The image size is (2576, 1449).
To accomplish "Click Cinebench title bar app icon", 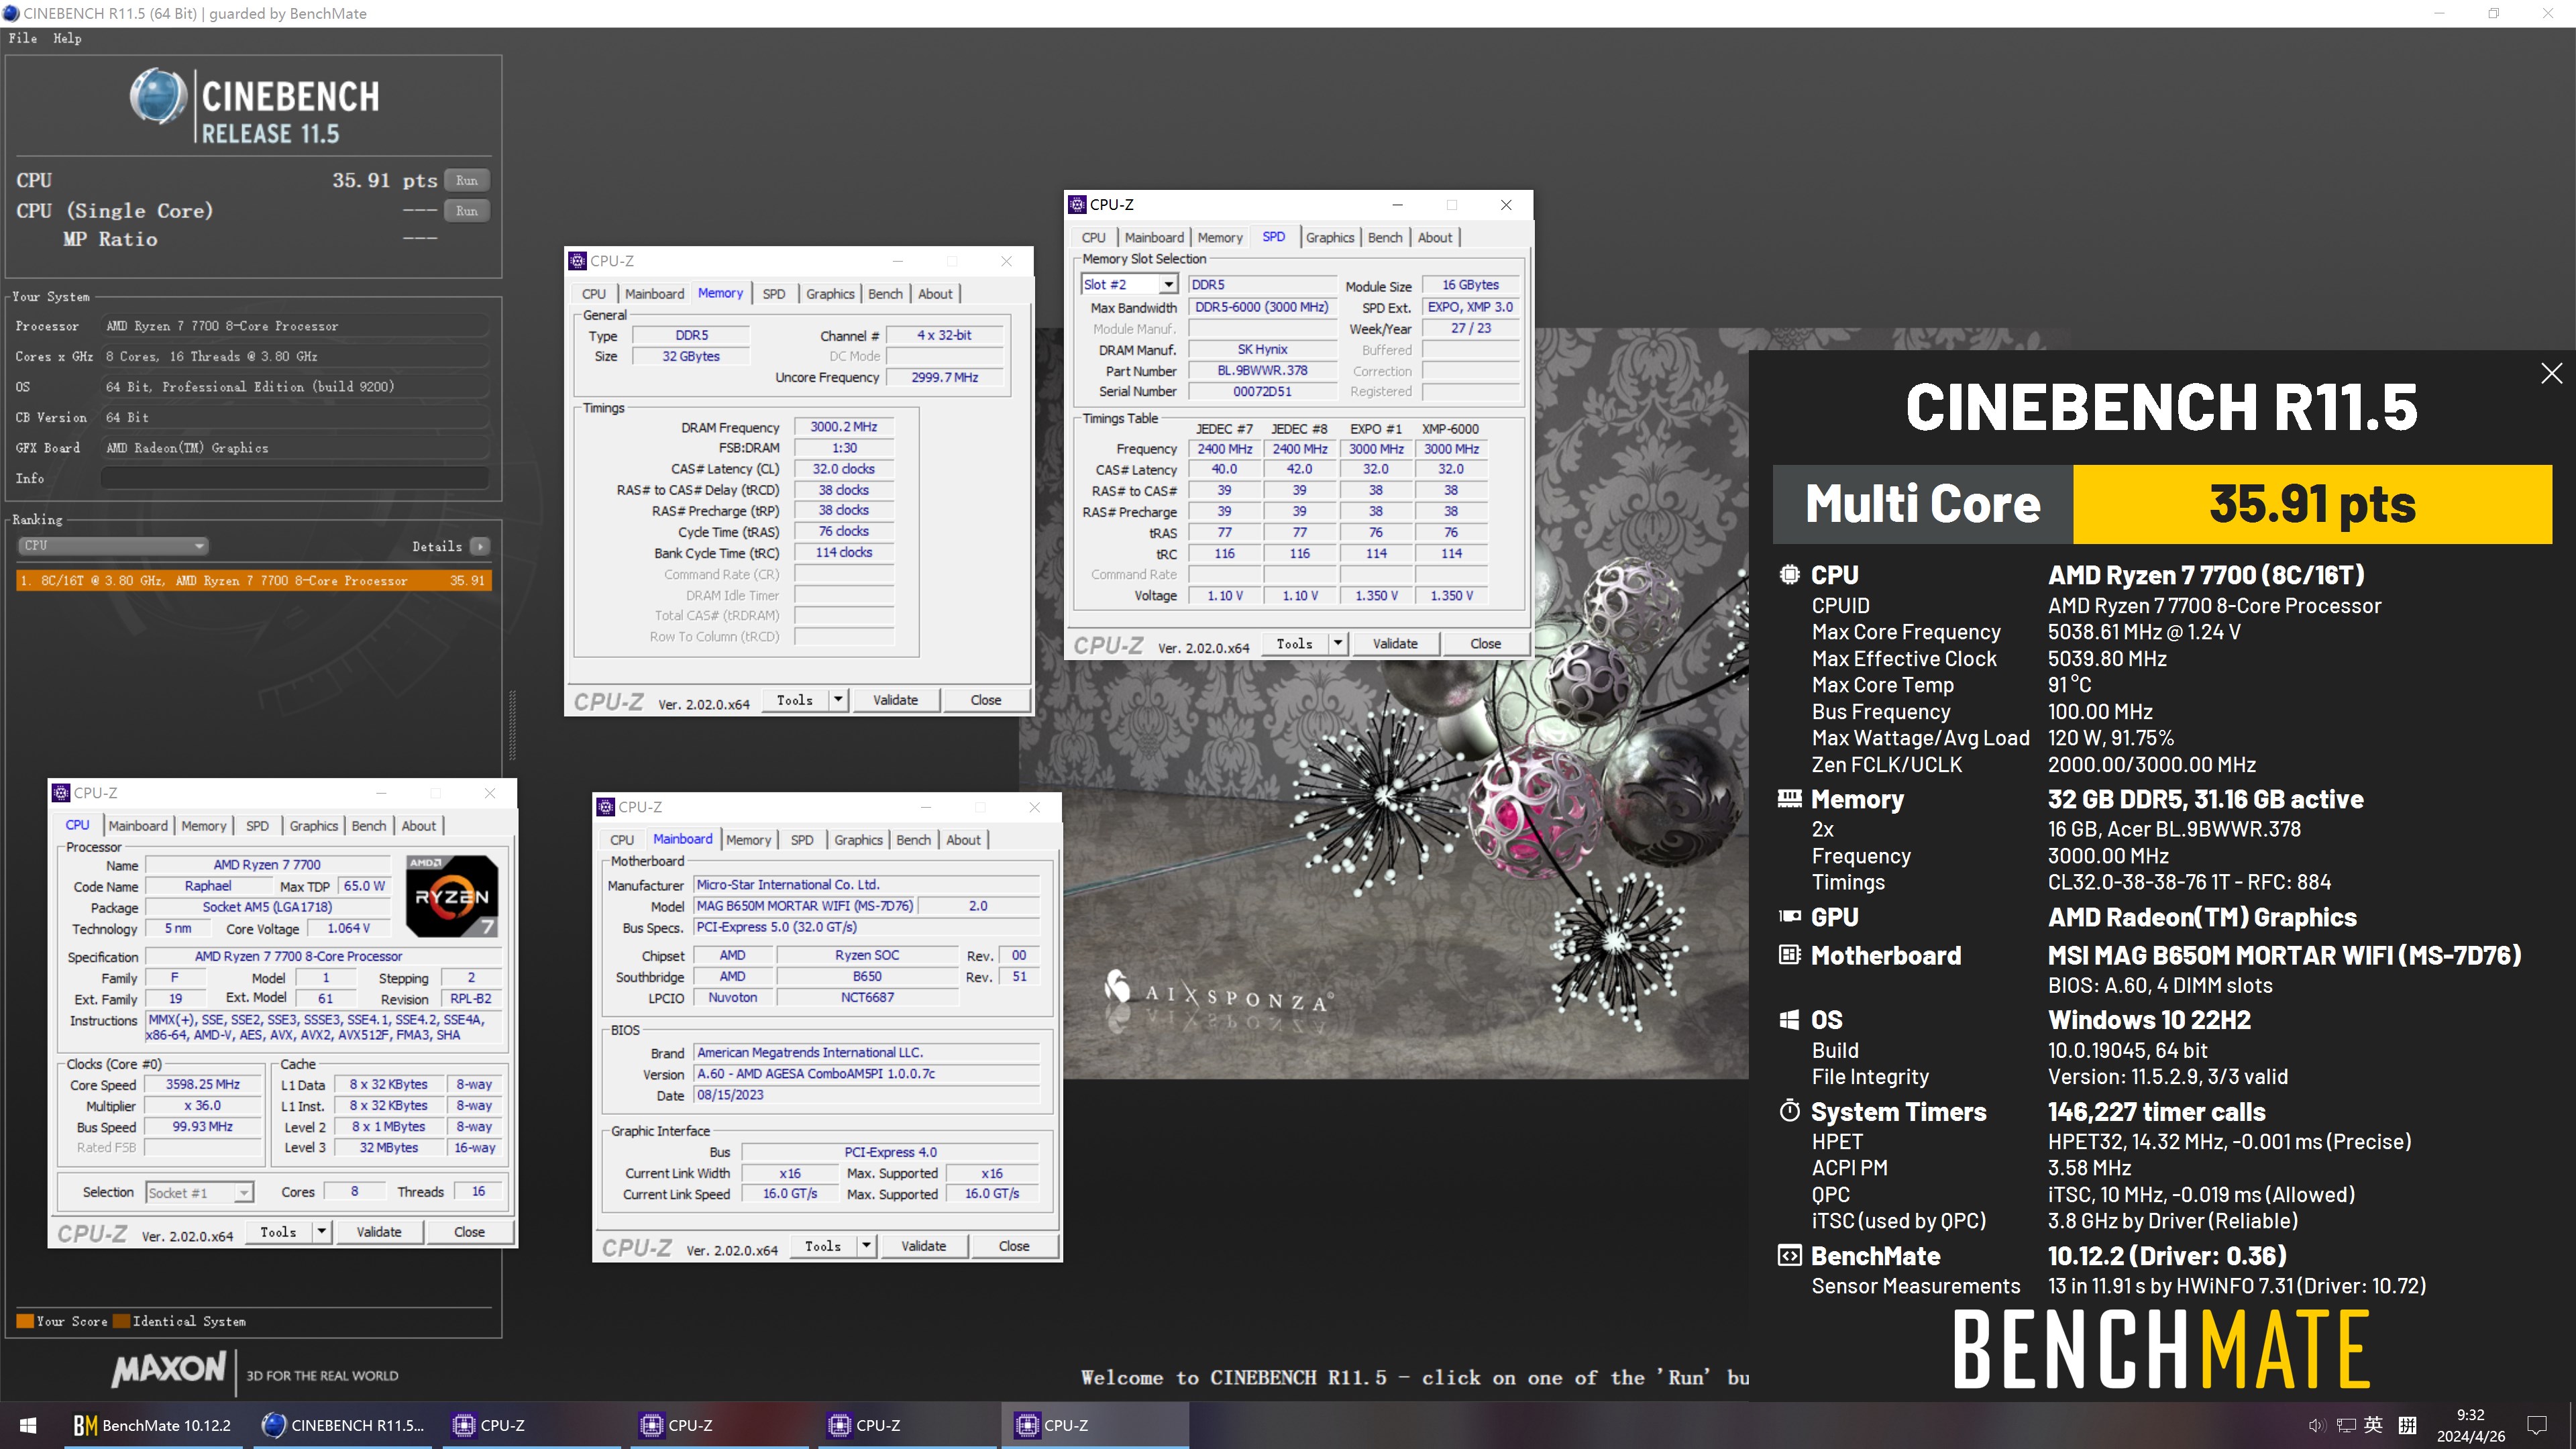I will [x=11, y=13].
